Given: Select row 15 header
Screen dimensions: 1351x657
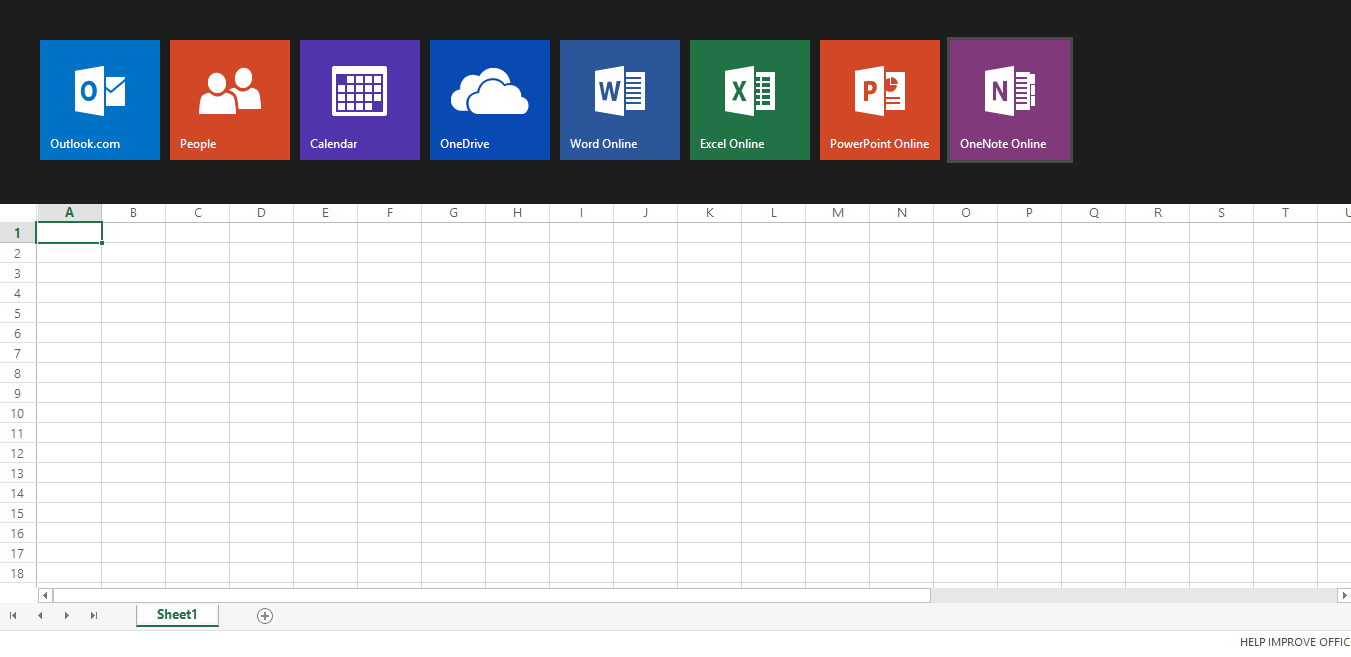Looking at the screenshot, I should [x=18, y=513].
